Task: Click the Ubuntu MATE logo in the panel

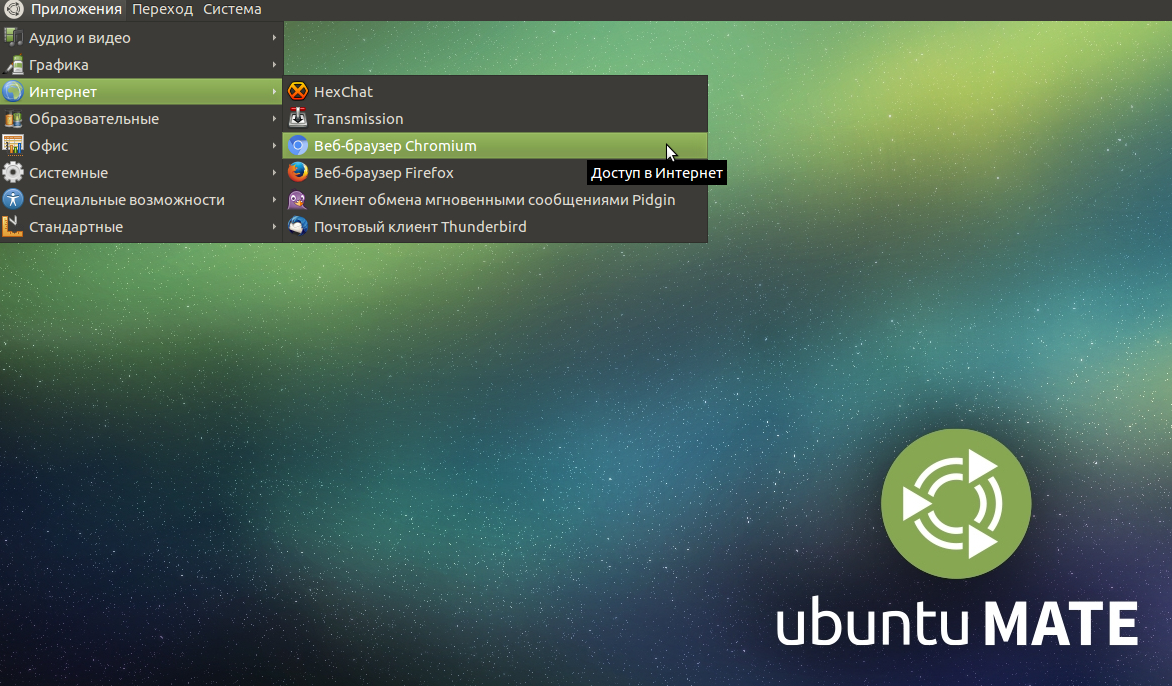Action: click(x=13, y=9)
